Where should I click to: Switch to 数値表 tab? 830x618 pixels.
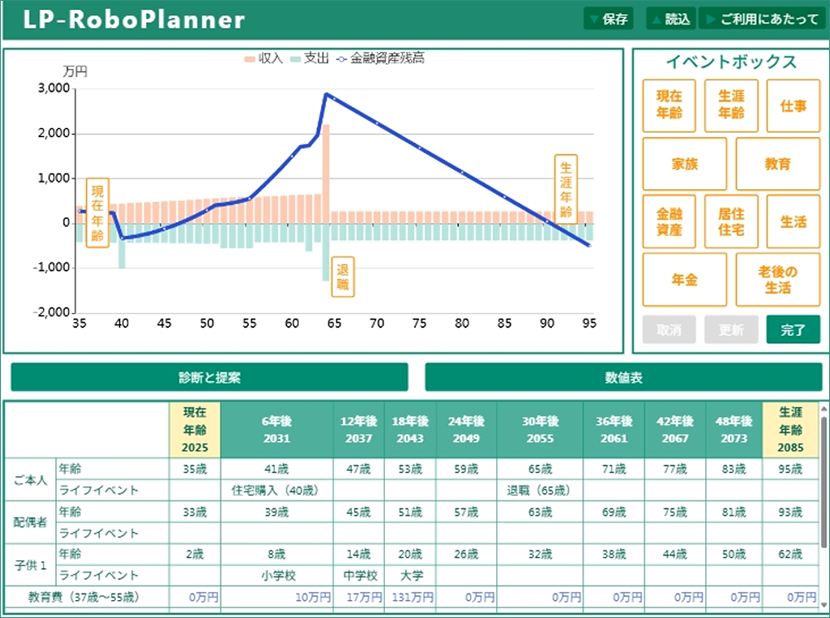pyautogui.click(x=623, y=378)
